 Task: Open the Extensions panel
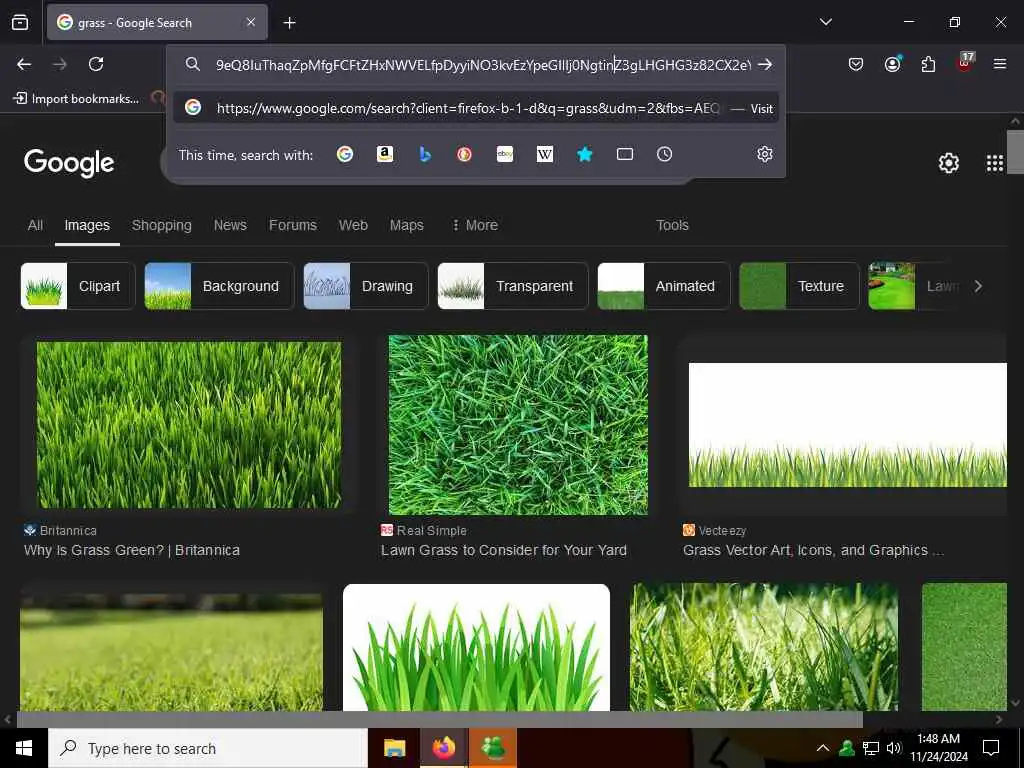click(x=928, y=64)
